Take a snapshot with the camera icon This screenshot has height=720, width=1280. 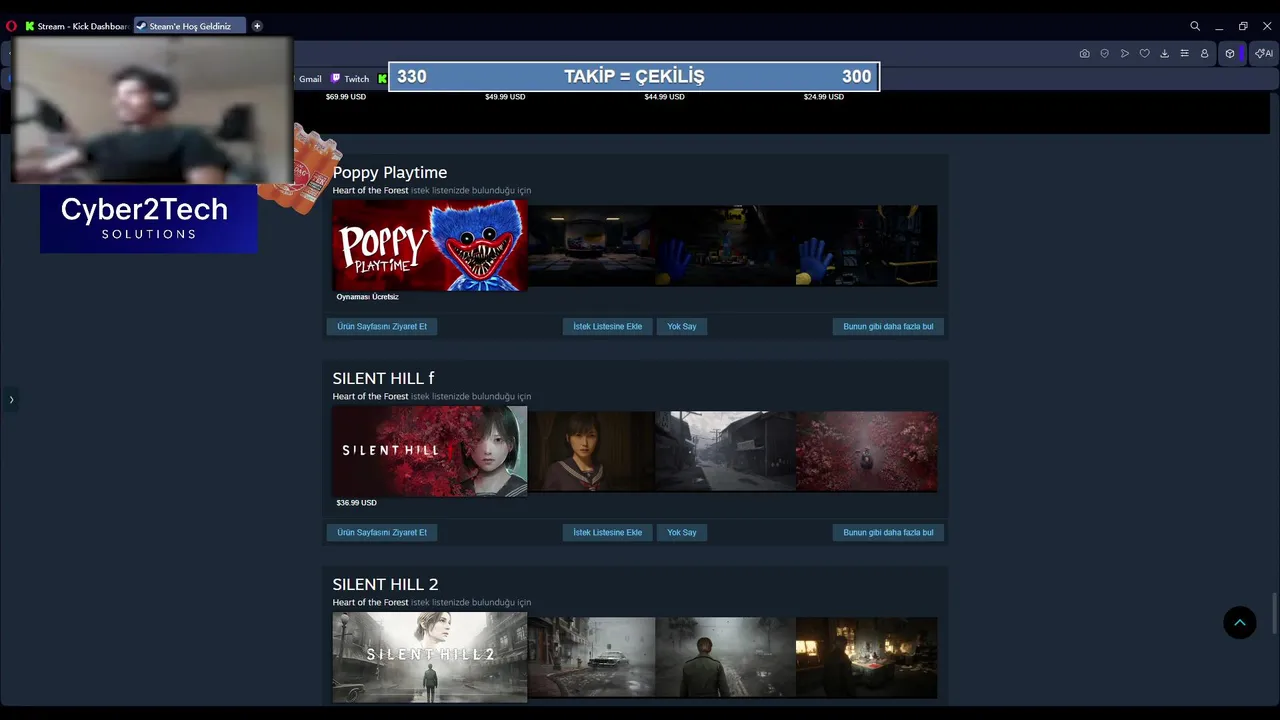[x=1084, y=53]
